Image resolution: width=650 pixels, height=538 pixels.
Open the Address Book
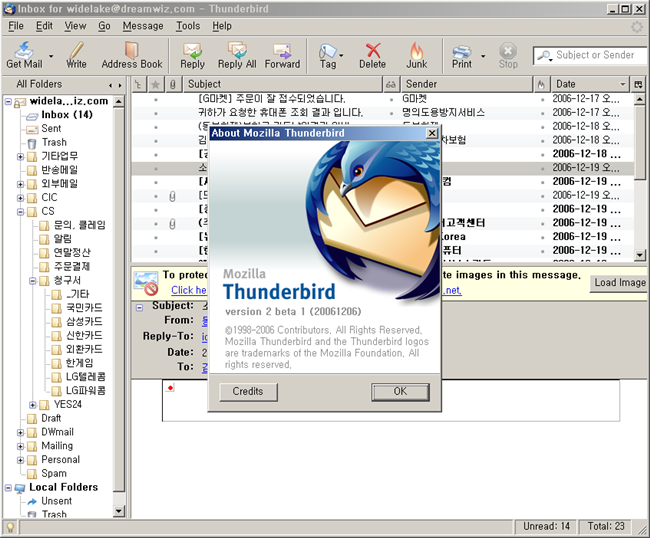132,54
